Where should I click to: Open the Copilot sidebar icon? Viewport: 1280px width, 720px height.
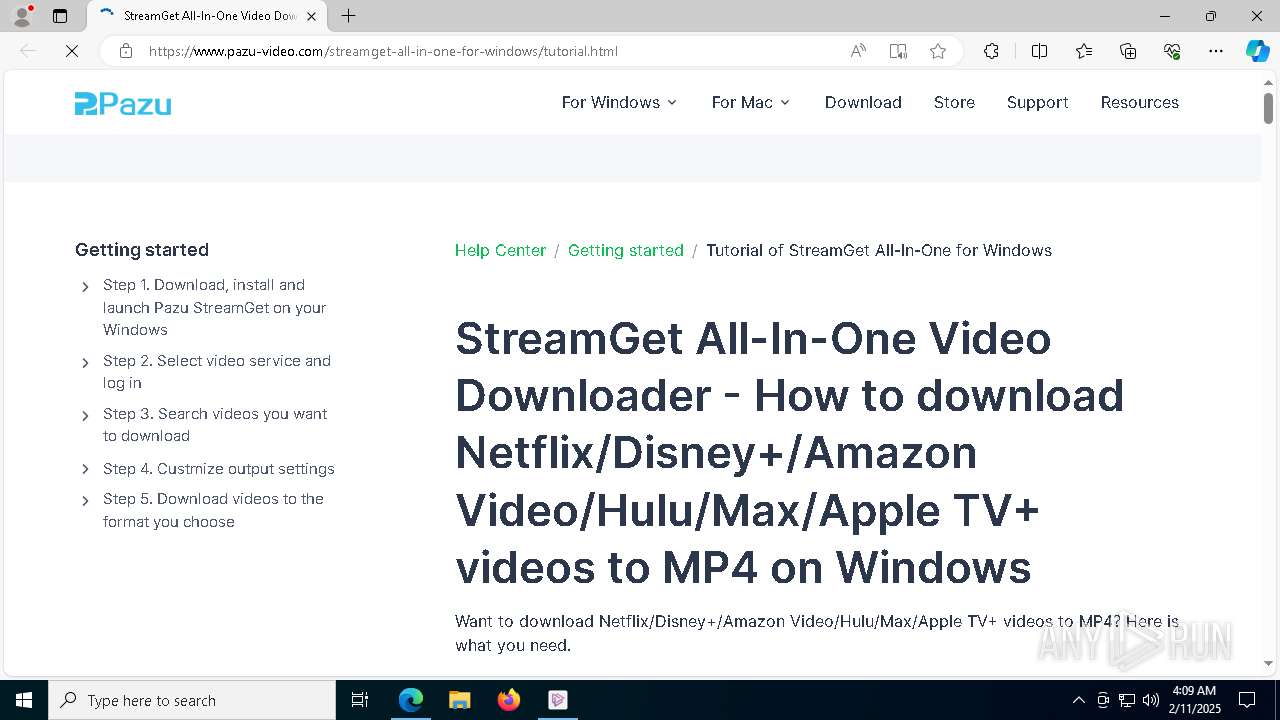tap(1257, 51)
